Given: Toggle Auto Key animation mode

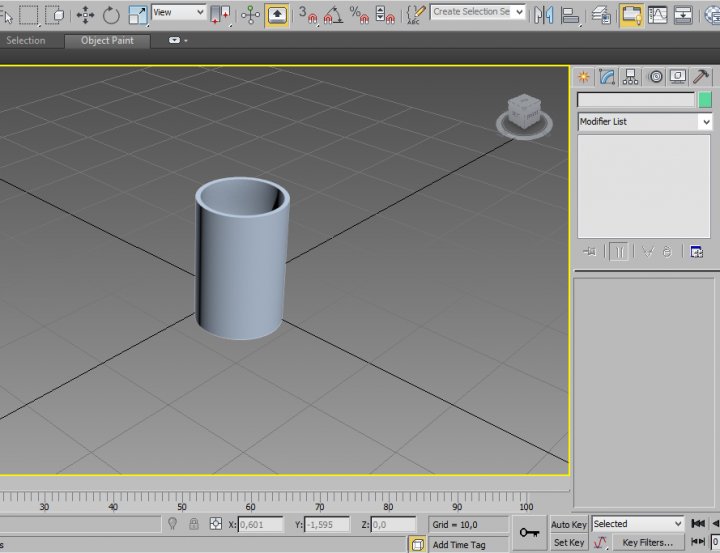Looking at the screenshot, I should click(x=568, y=524).
